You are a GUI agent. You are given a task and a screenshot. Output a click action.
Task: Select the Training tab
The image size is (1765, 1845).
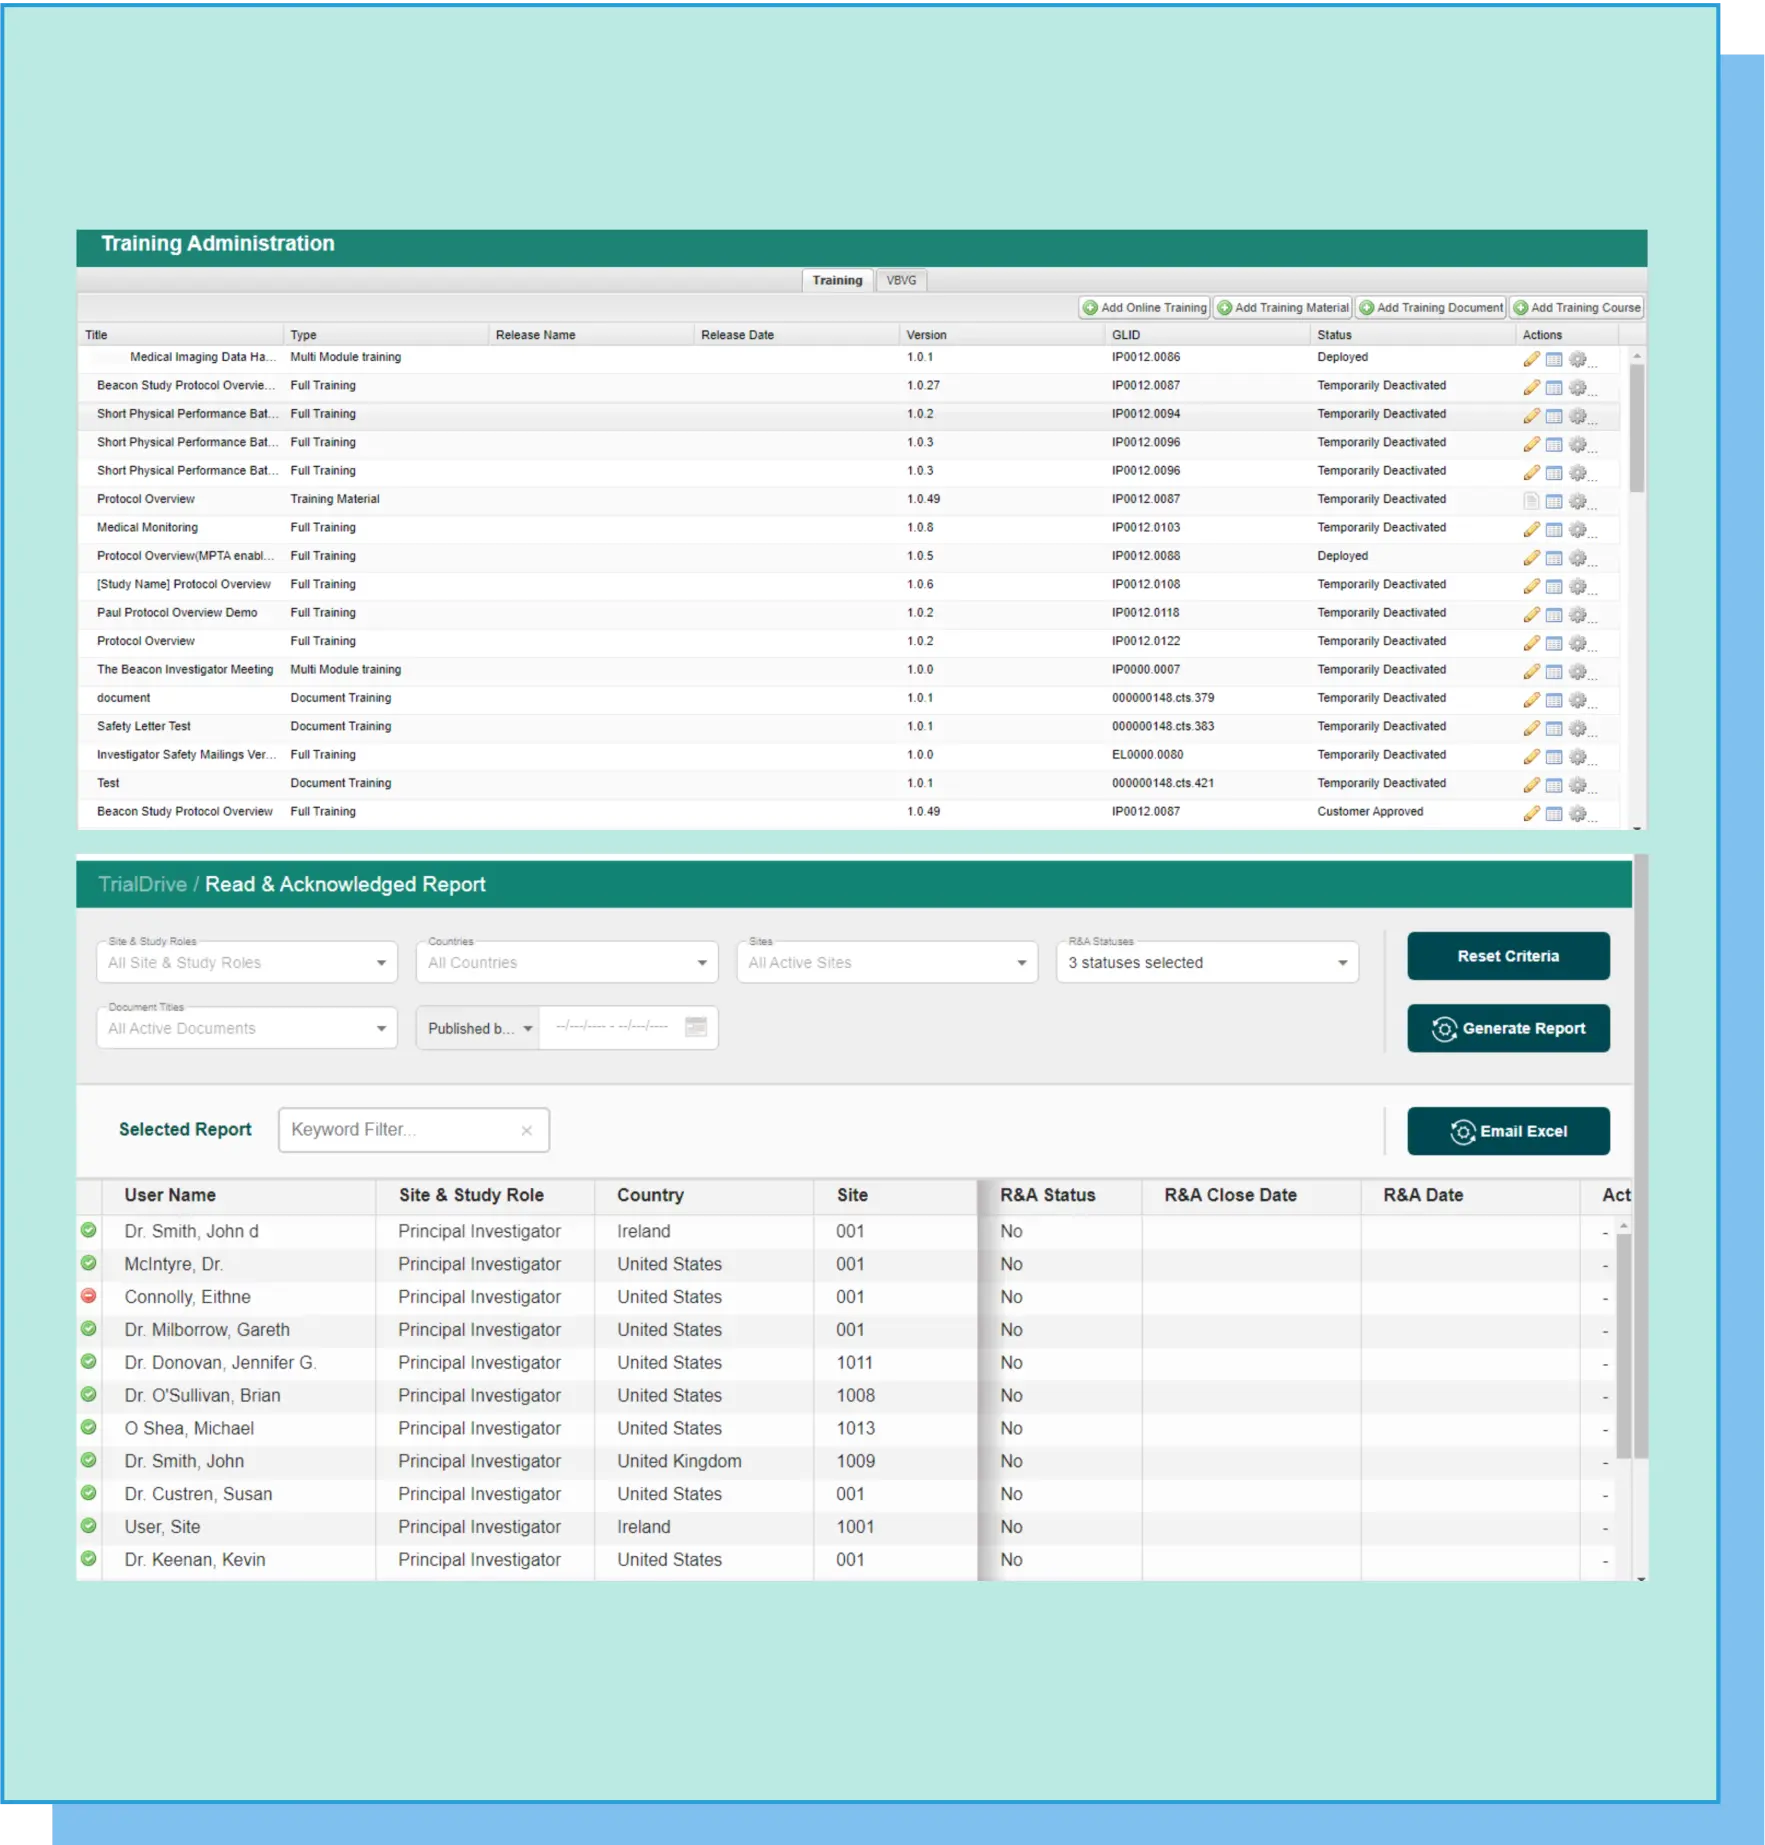pos(837,280)
